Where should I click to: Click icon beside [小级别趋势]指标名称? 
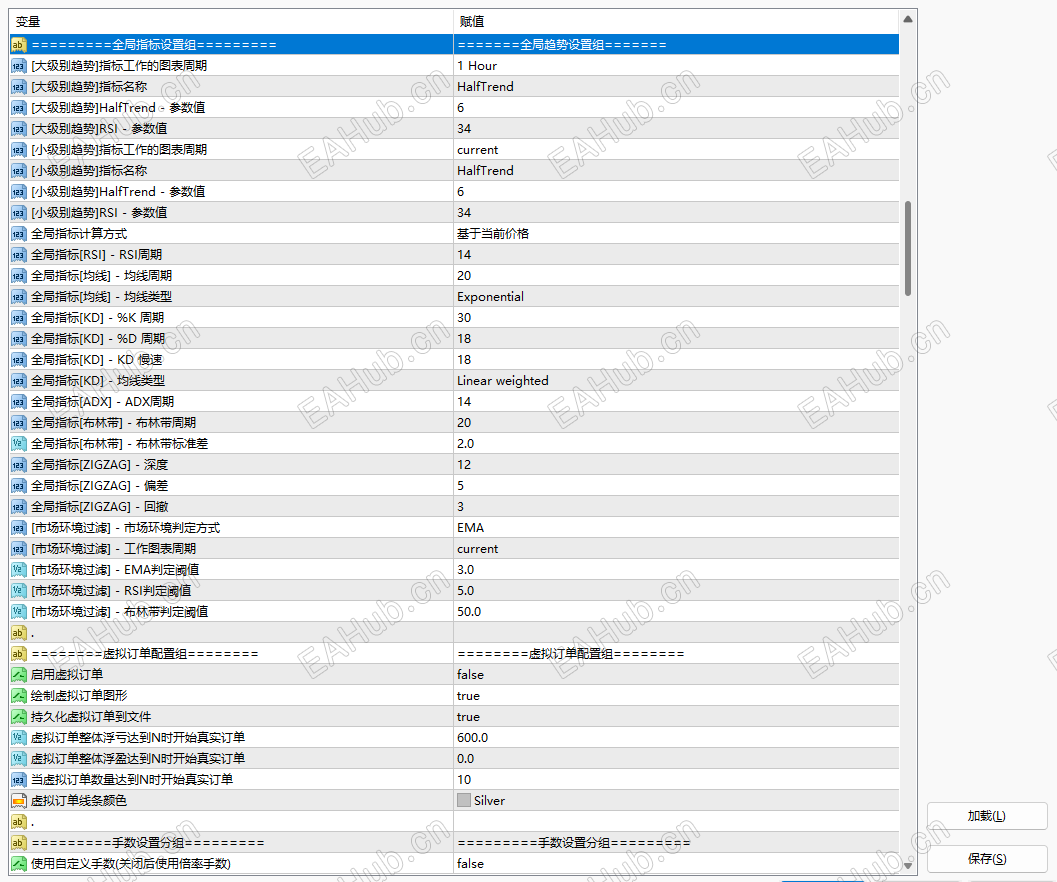(18, 171)
